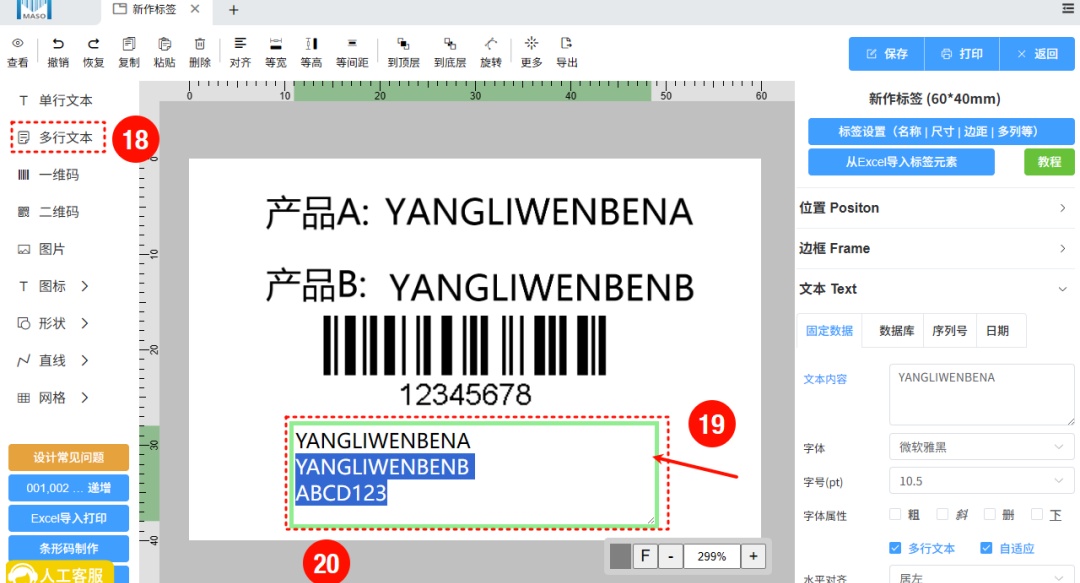Click the 返回 back button
Viewport: 1080px width, 583px height.
pos(1037,54)
